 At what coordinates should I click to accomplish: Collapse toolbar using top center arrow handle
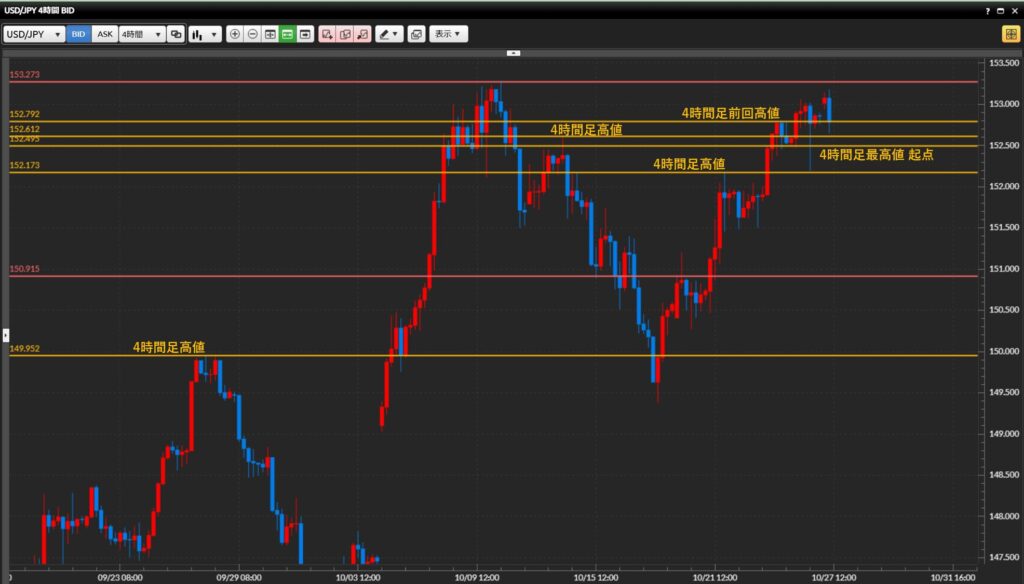(513, 52)
